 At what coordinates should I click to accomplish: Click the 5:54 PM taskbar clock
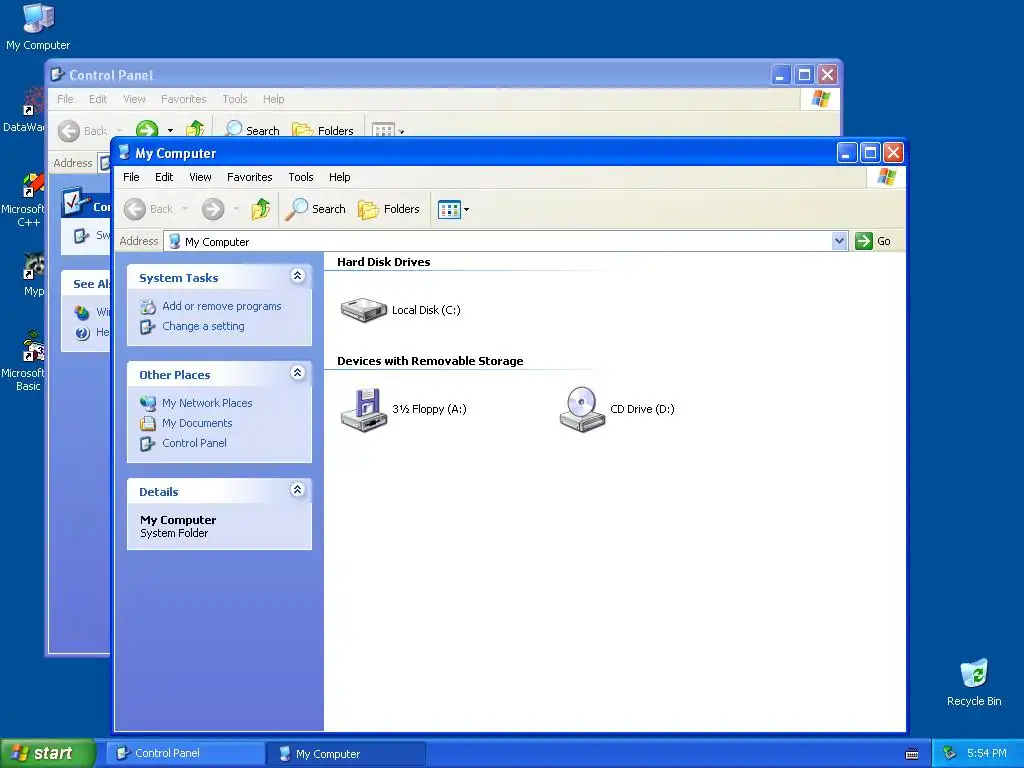(x=987, y=753)
